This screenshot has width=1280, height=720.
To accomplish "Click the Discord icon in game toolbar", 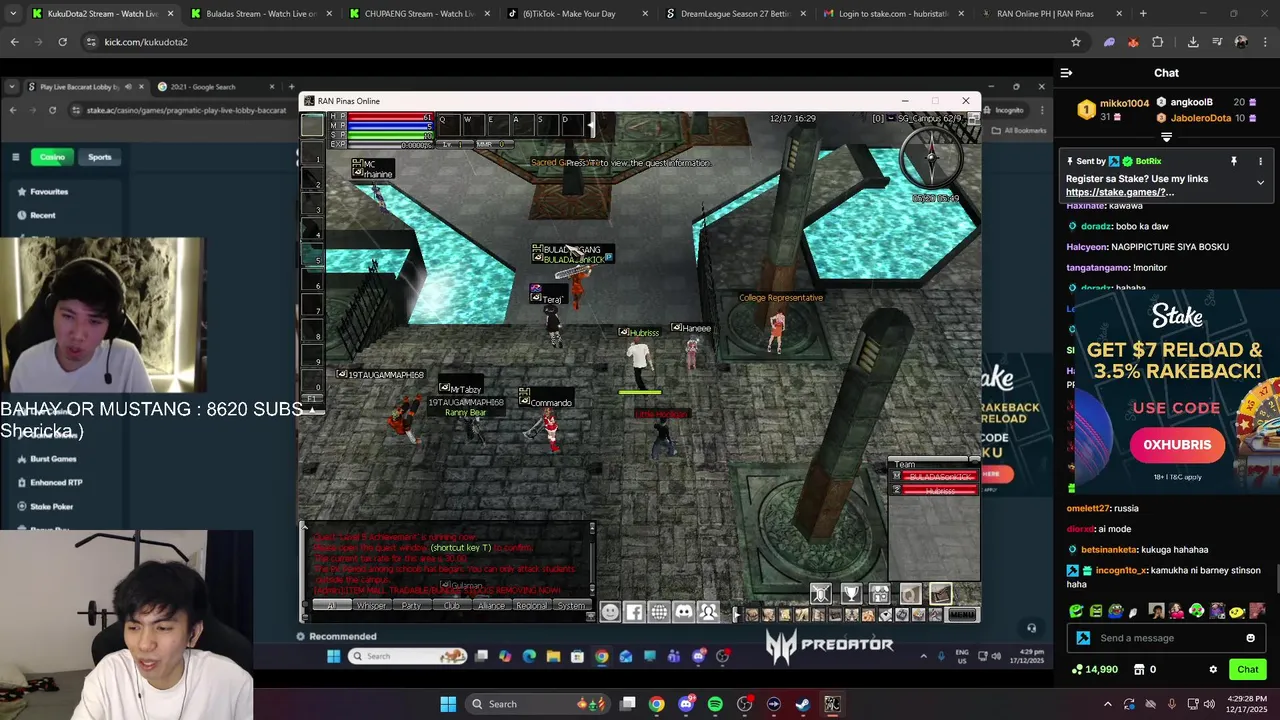I will (x=684, y=613).
